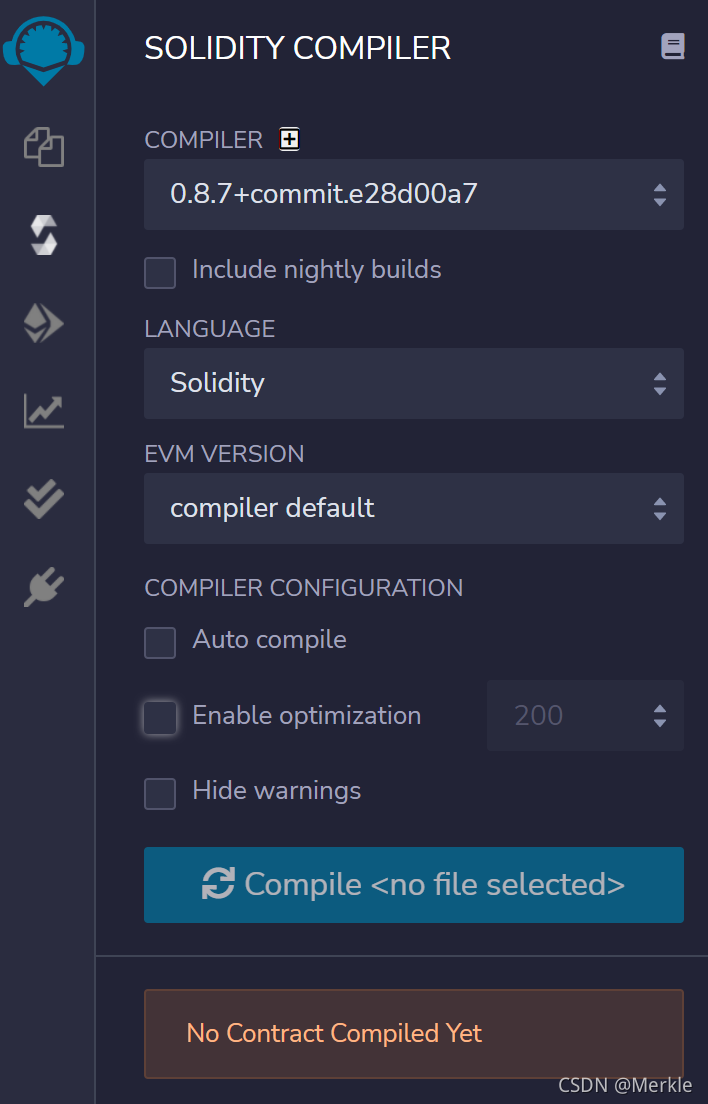
Task: Select the Solidity compiler sidebar icon
Action: pos(44,235)
